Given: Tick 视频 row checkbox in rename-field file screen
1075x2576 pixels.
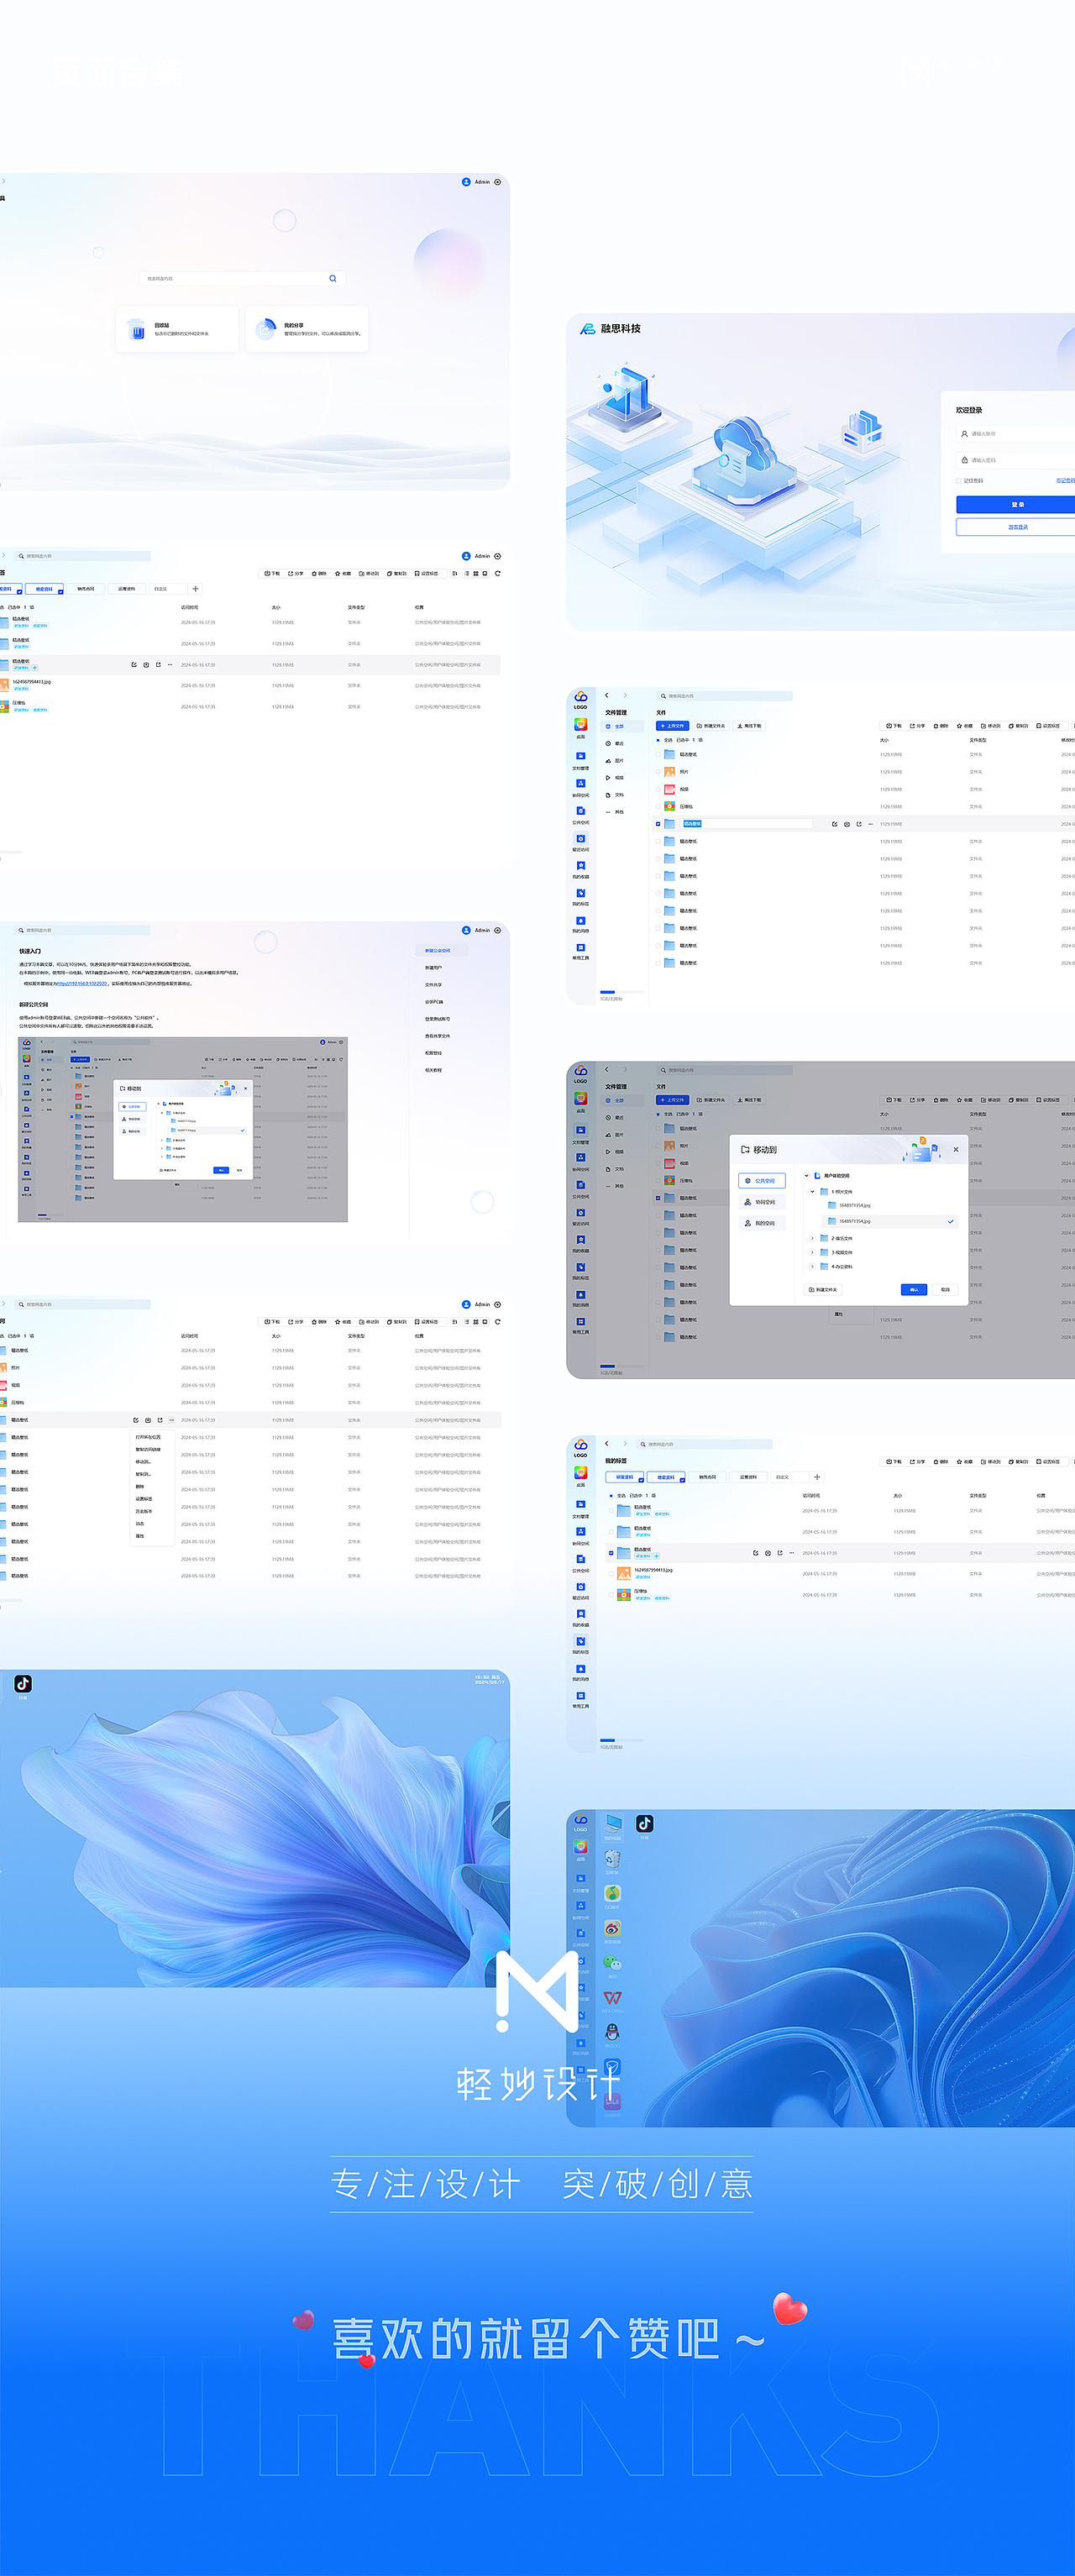Looking at the screenshot, I should [x=658, y=789].
